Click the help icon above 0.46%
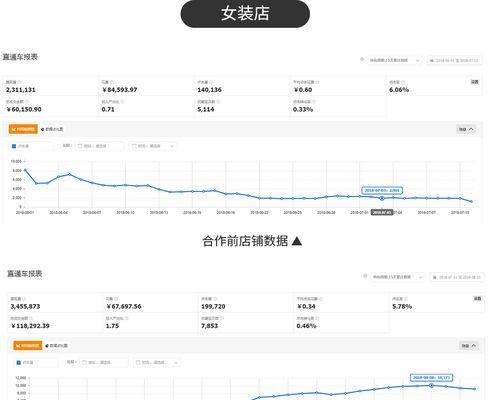490x400 pixels. pos(317,318)
